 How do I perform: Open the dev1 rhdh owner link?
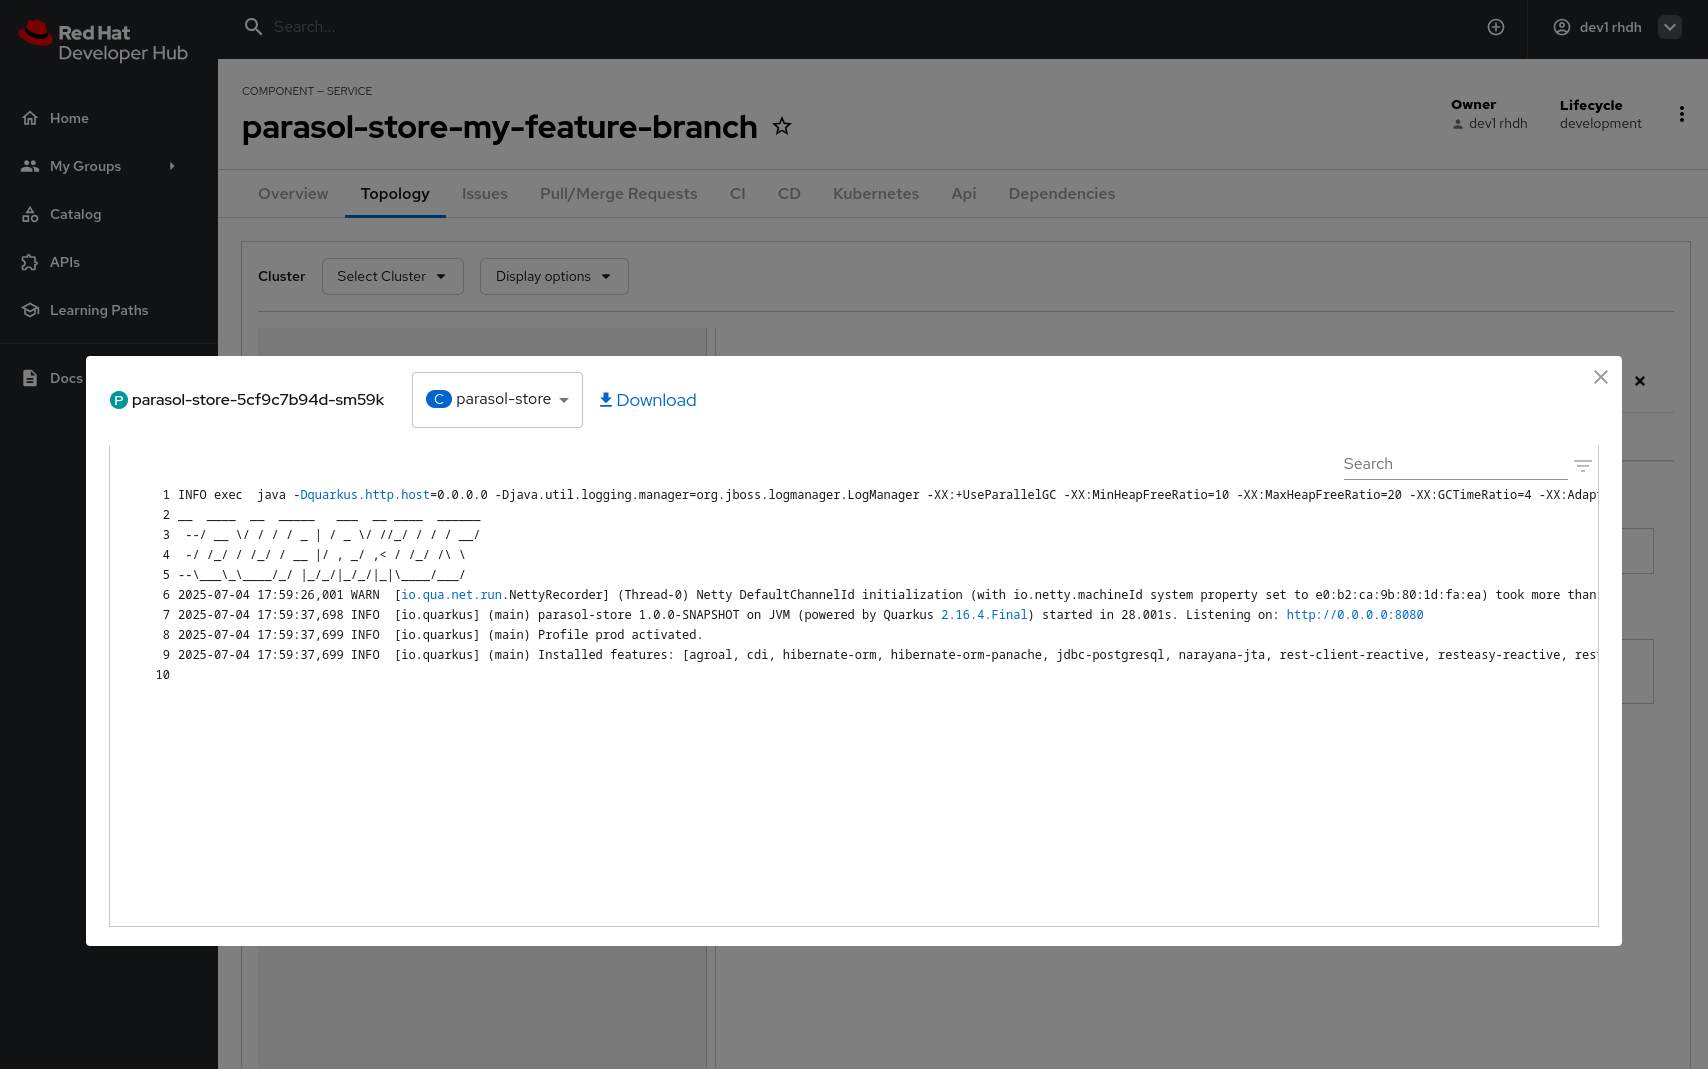pyautogui.click(x=1497, y=123)
